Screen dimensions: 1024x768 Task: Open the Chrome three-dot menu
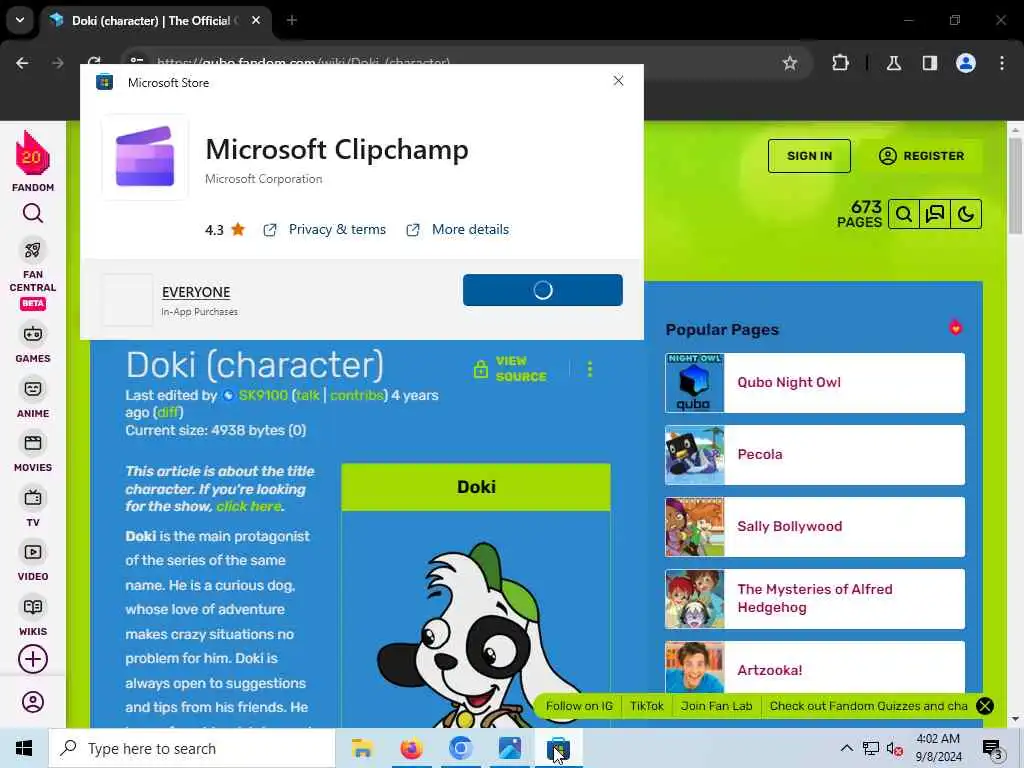pyautogui.click(x=1002, y=63)
